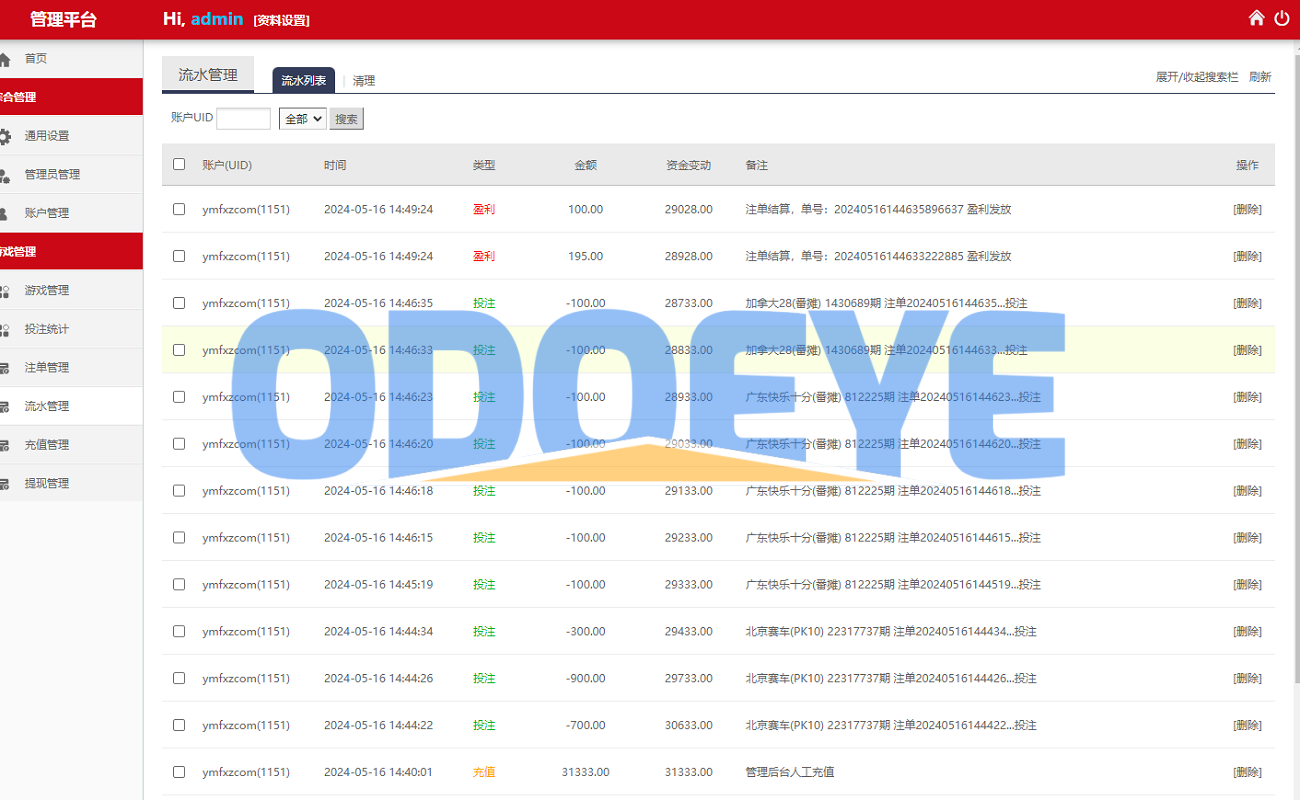The image size is (1300, 800).
Task: Click the admin username in header
Action: click(x=217, y=19)
